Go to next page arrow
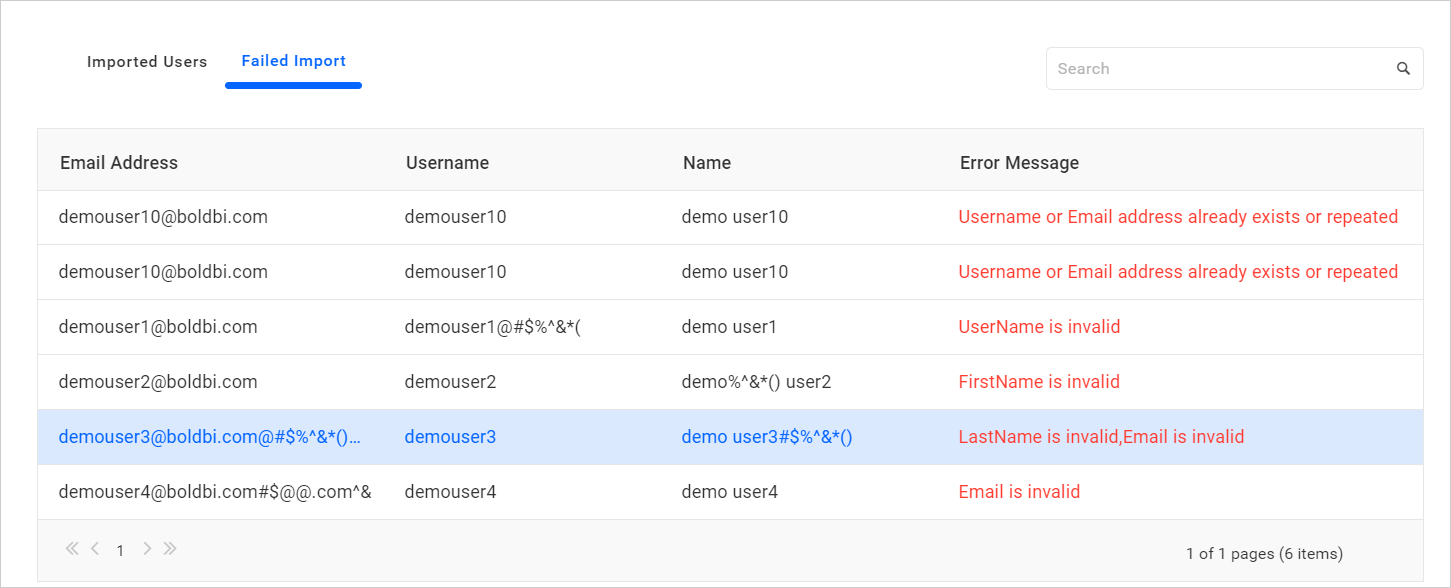Image resolution: width=1451 pixels, height=588 pixels. click(x=147, y=549)
